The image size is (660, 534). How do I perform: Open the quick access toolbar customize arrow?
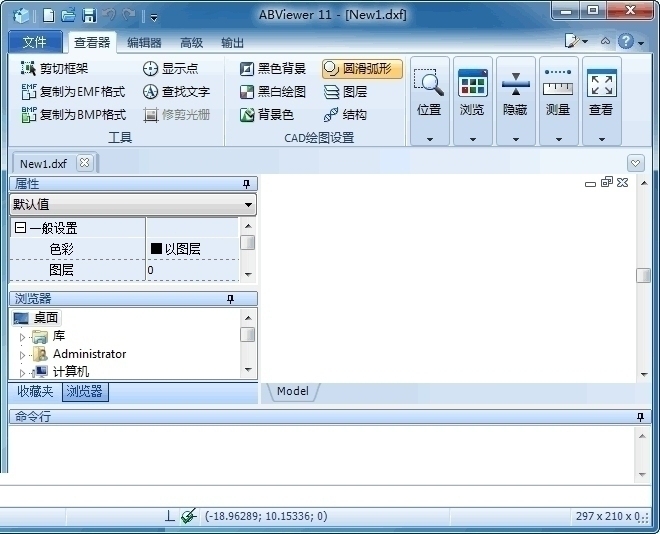[154, 18]
